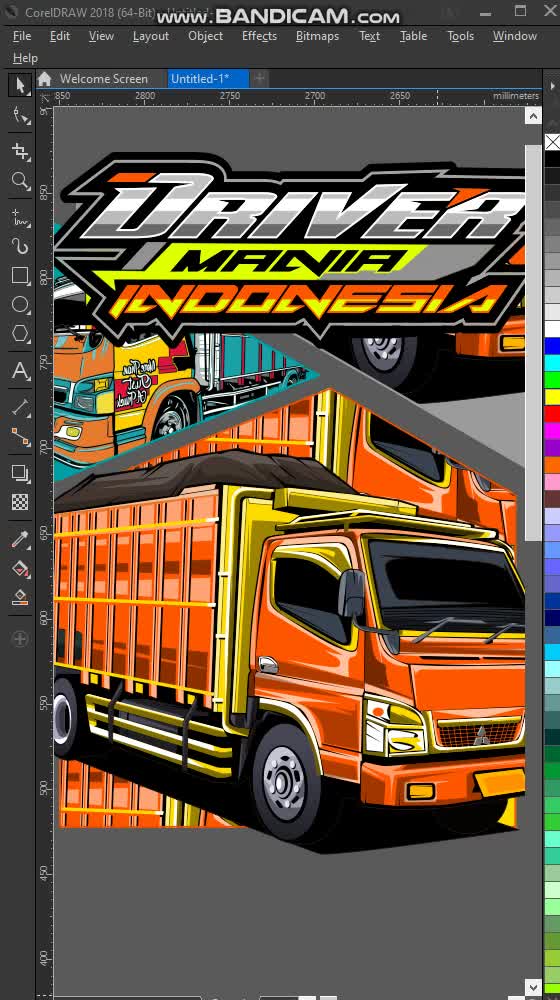The image size is (560, 1000).
Task: Pick the Rectangle tool
Action: 20,275
